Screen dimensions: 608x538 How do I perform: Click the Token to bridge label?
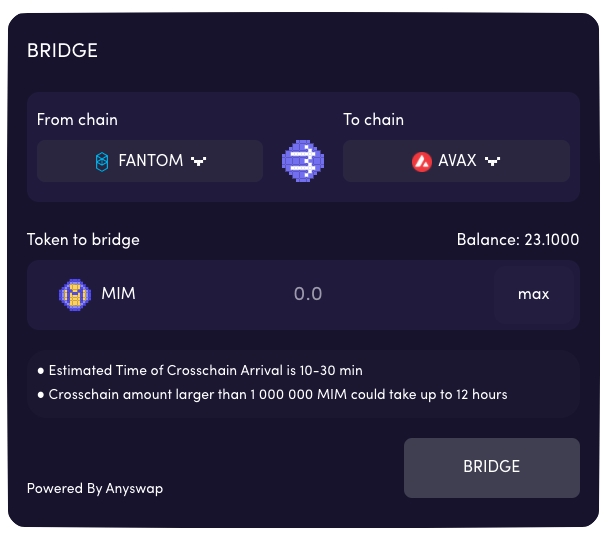[x=83, y=240]
